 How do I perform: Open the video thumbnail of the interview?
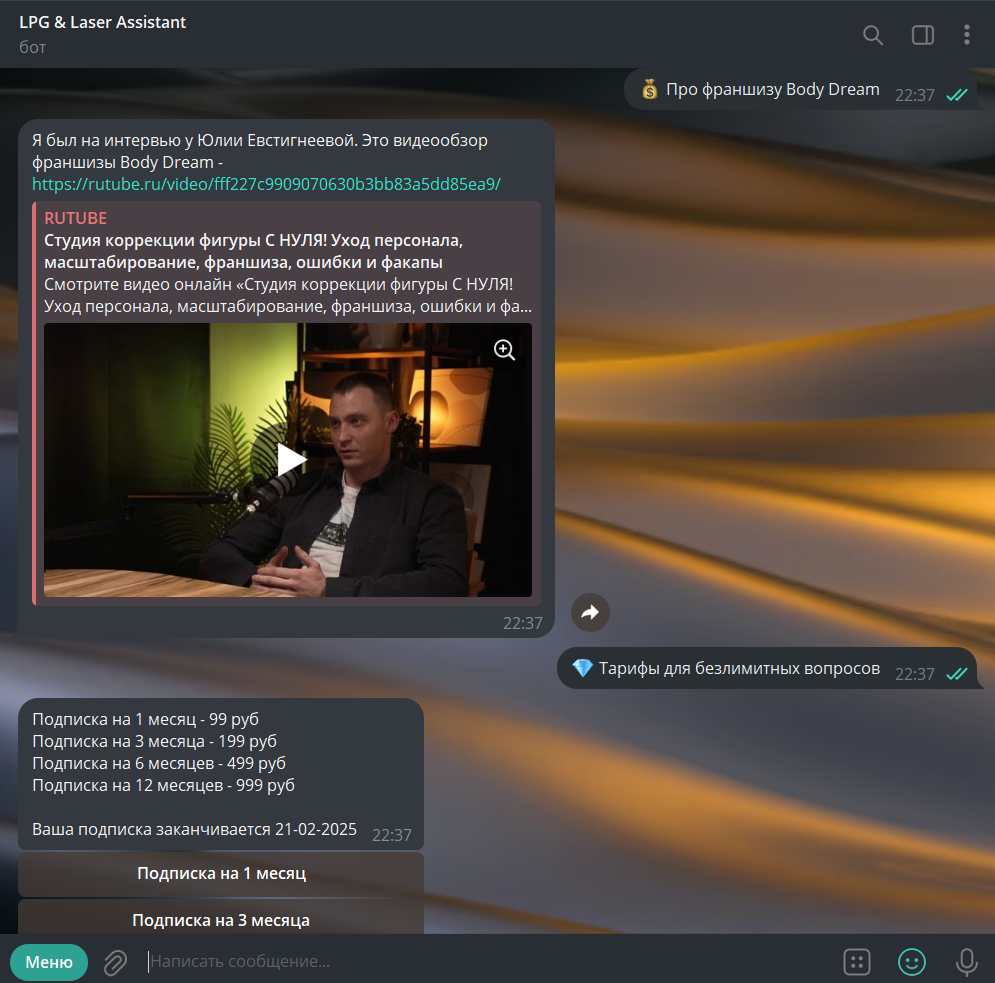pyautogui.click(x=287, y=460)
